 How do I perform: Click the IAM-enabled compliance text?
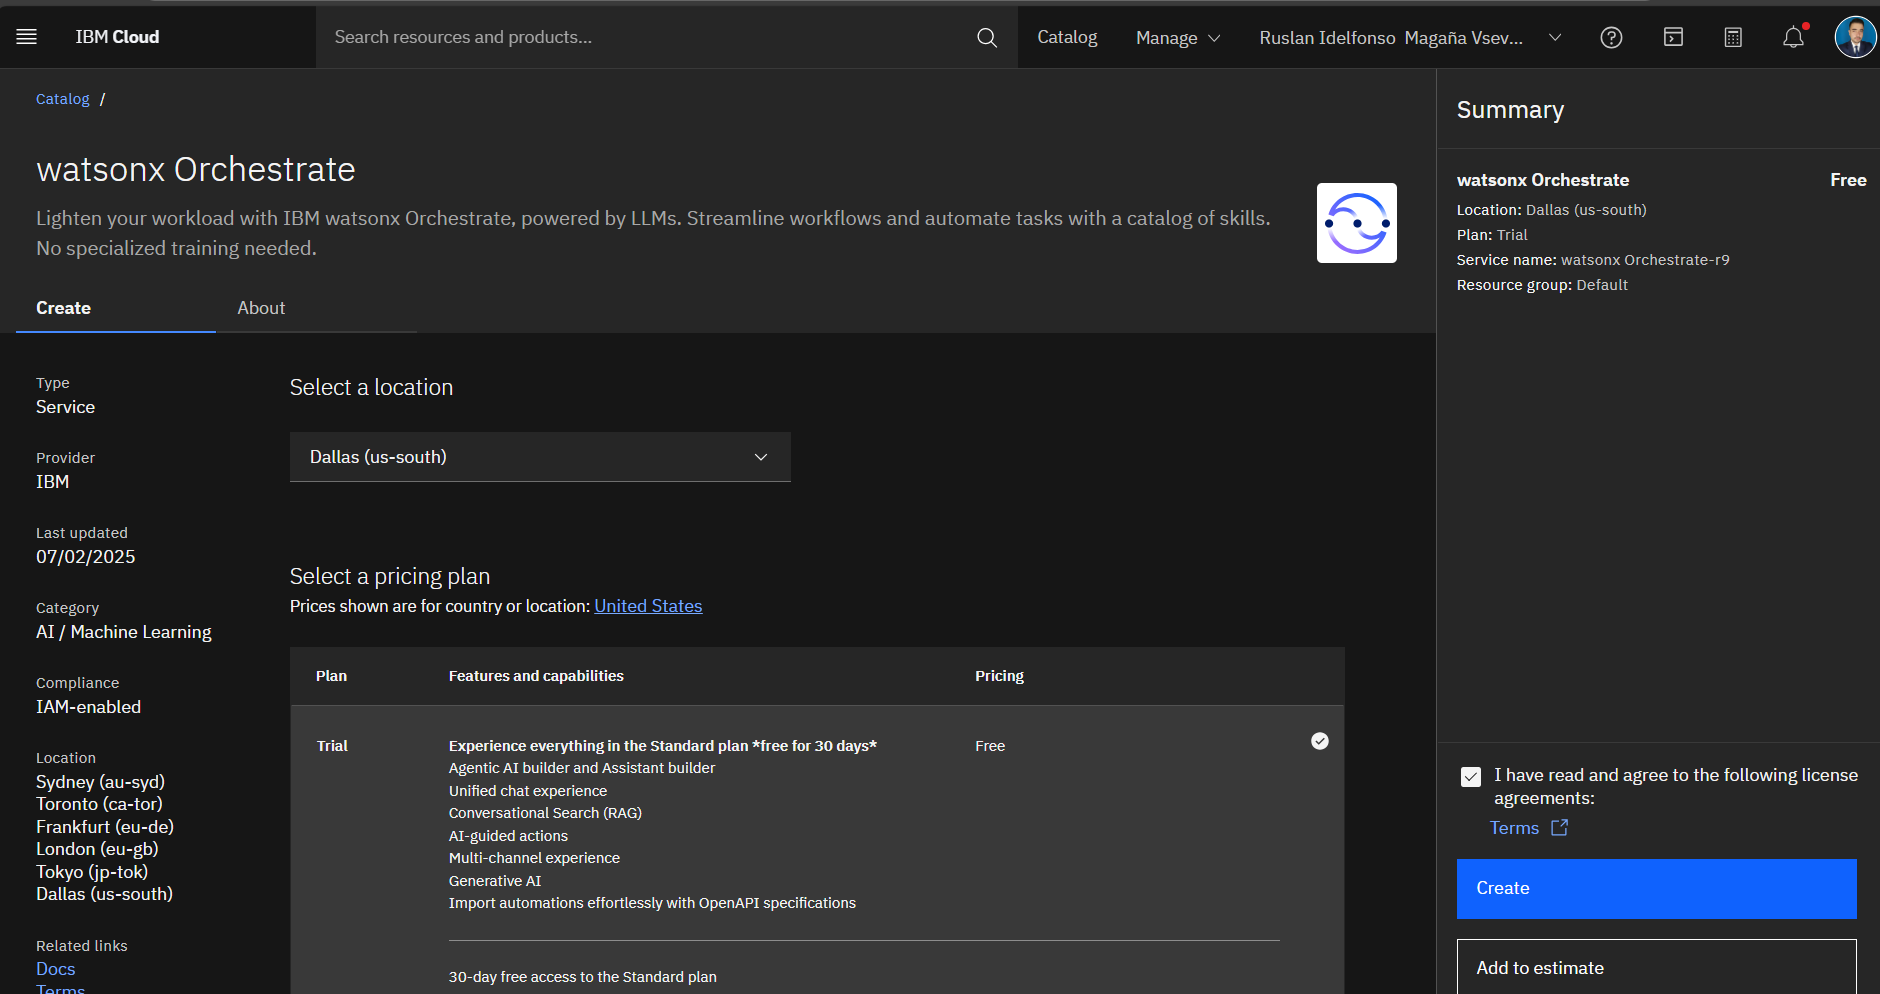tap(88, 707)
